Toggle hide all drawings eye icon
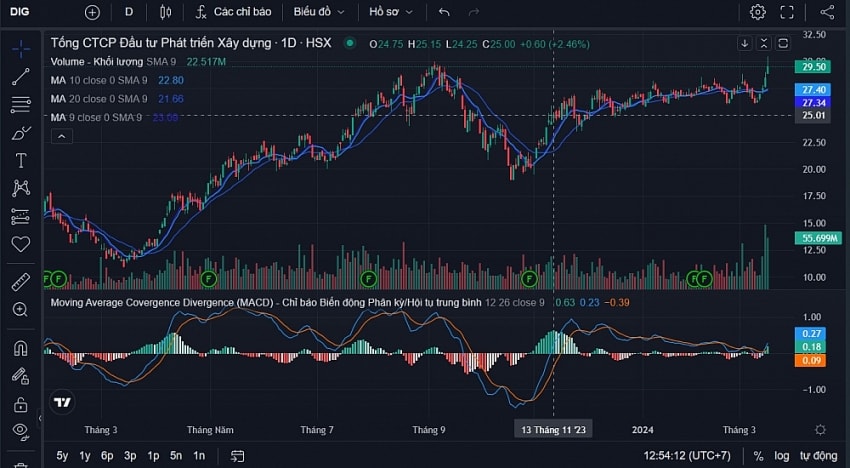Screen dimensions: 850x468 21,431
